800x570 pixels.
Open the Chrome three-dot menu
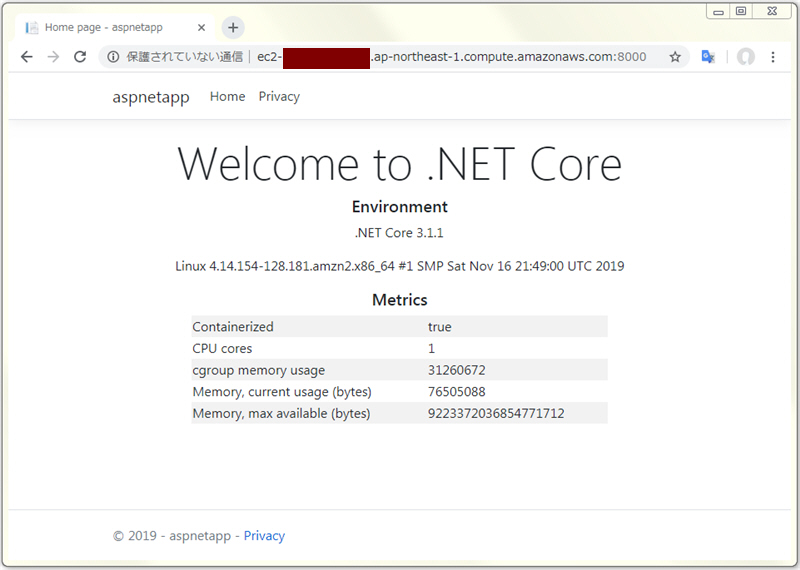[773, 57]
